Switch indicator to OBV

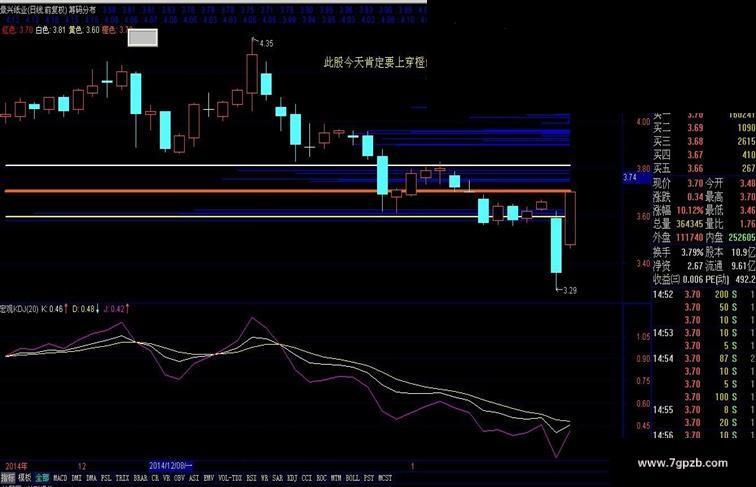coord(179,478)
